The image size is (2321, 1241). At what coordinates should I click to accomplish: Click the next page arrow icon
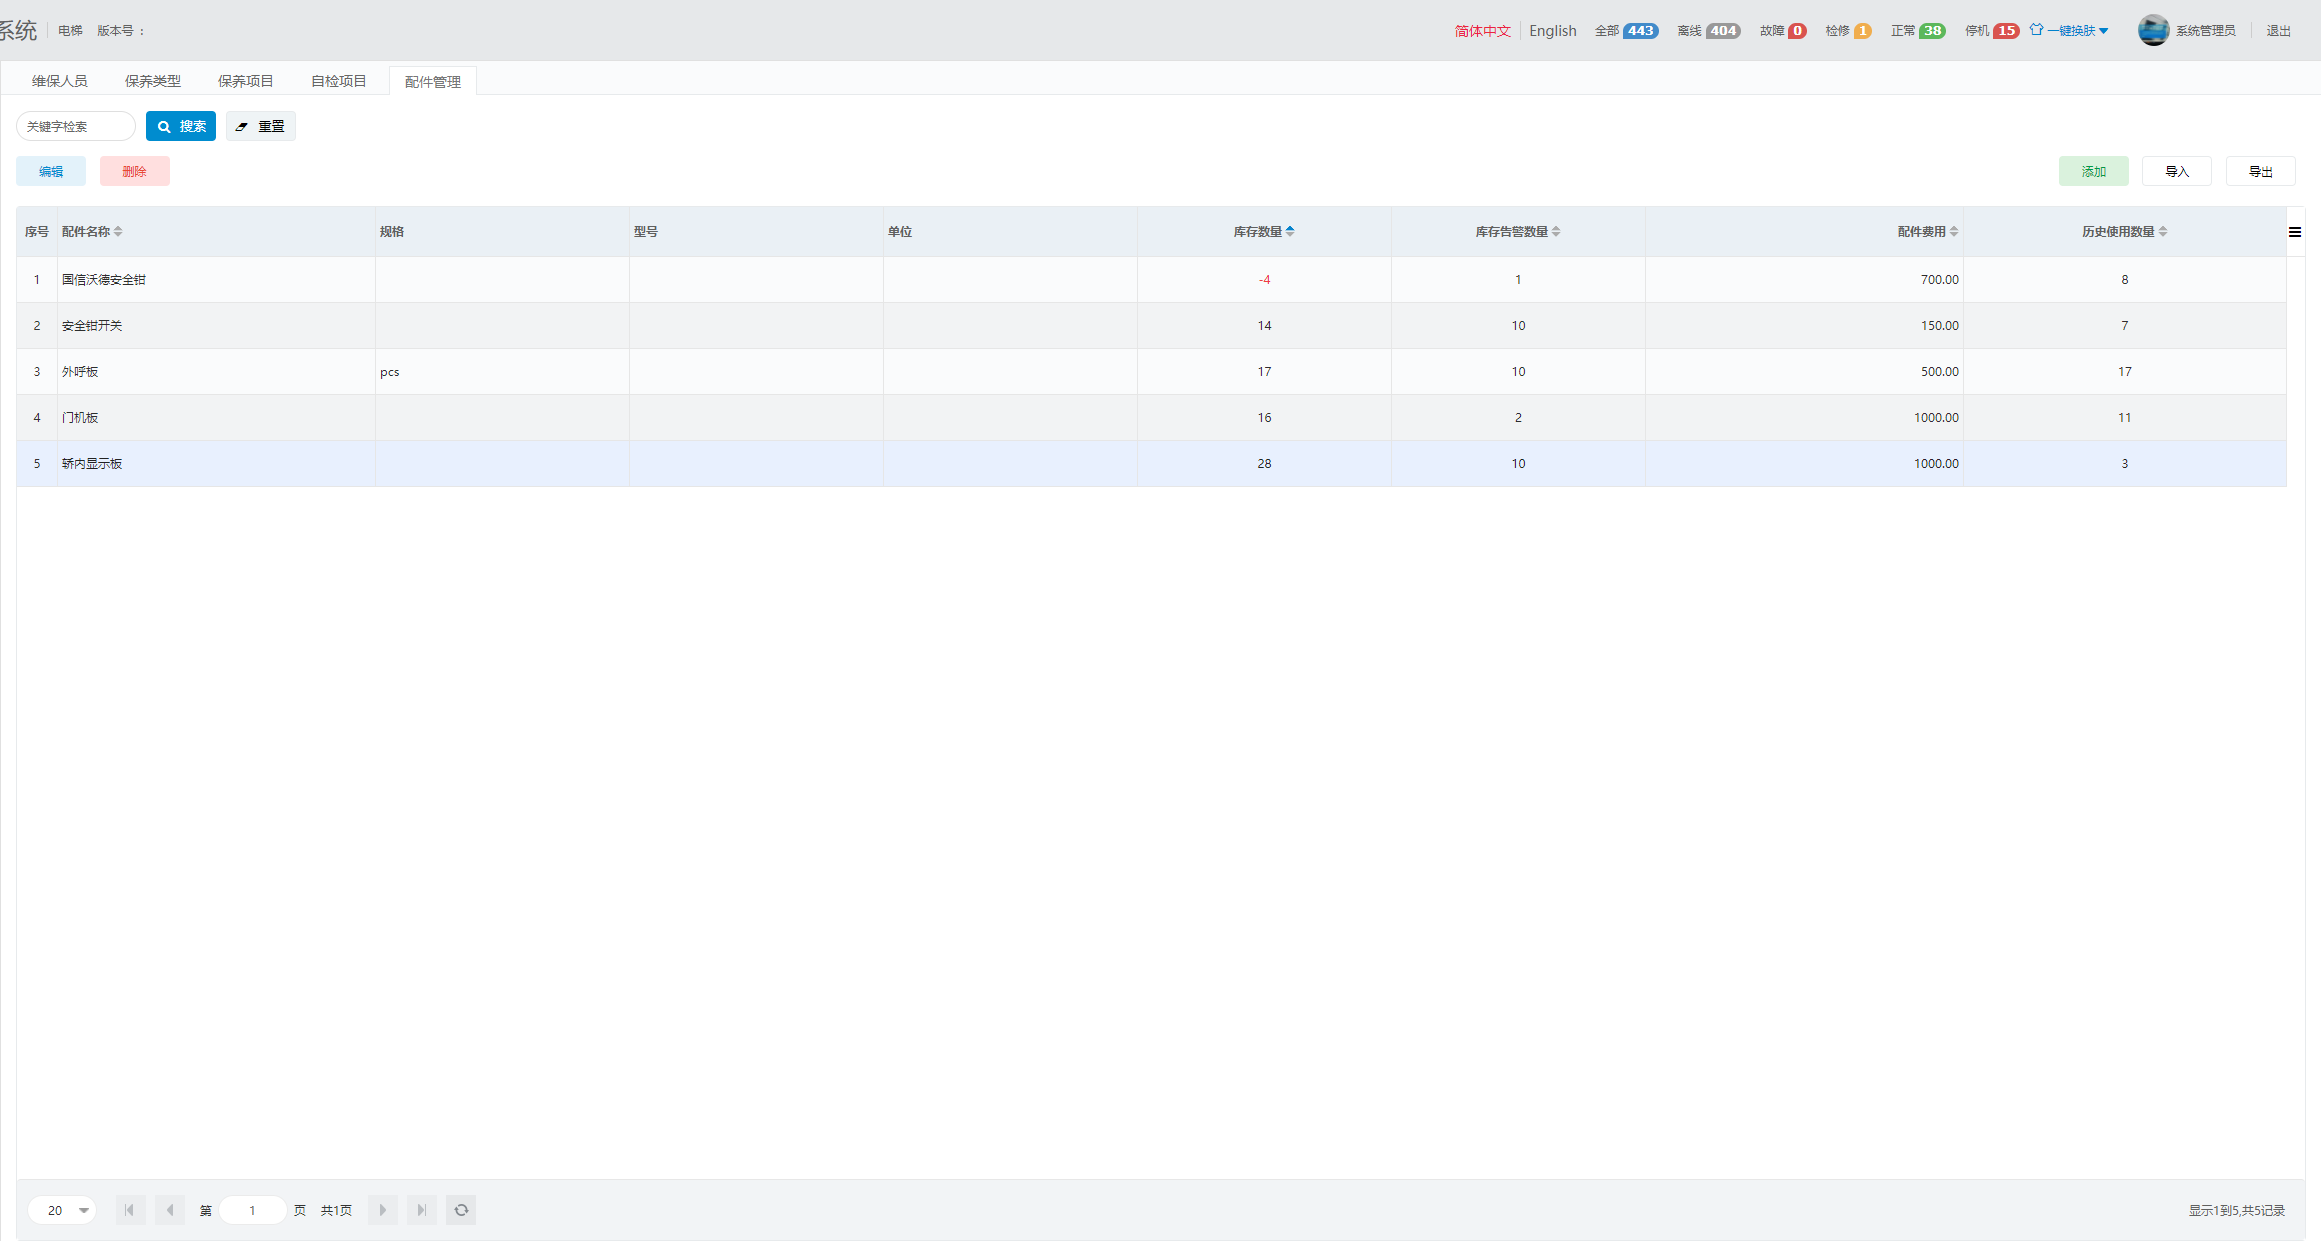(x=383, y=1210)
